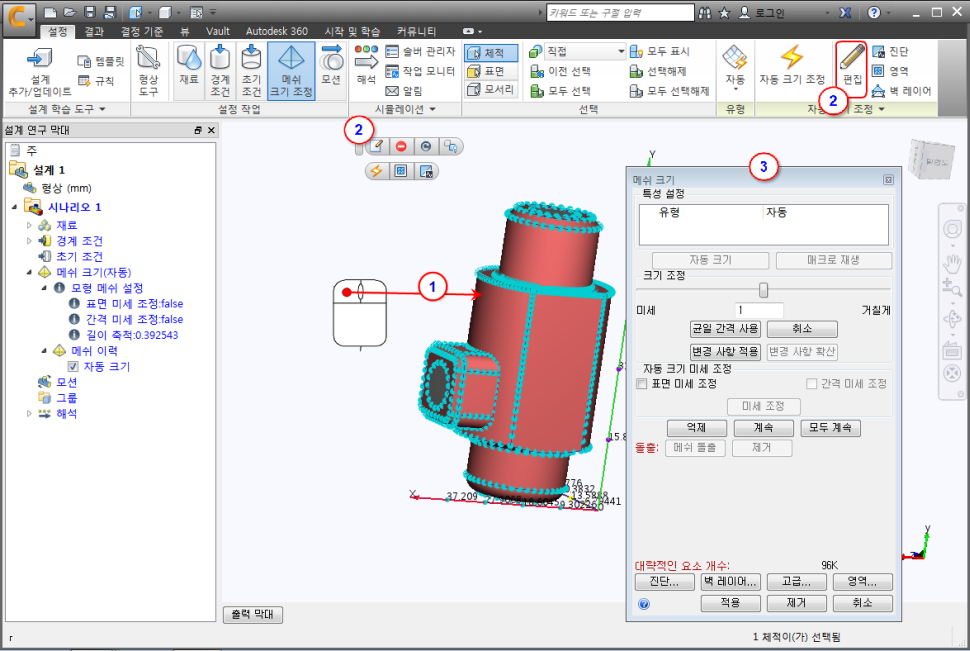Viewport: 970px width, 651px height.
Task: Open the 알림 notification tool
Action: pos(404,91)
